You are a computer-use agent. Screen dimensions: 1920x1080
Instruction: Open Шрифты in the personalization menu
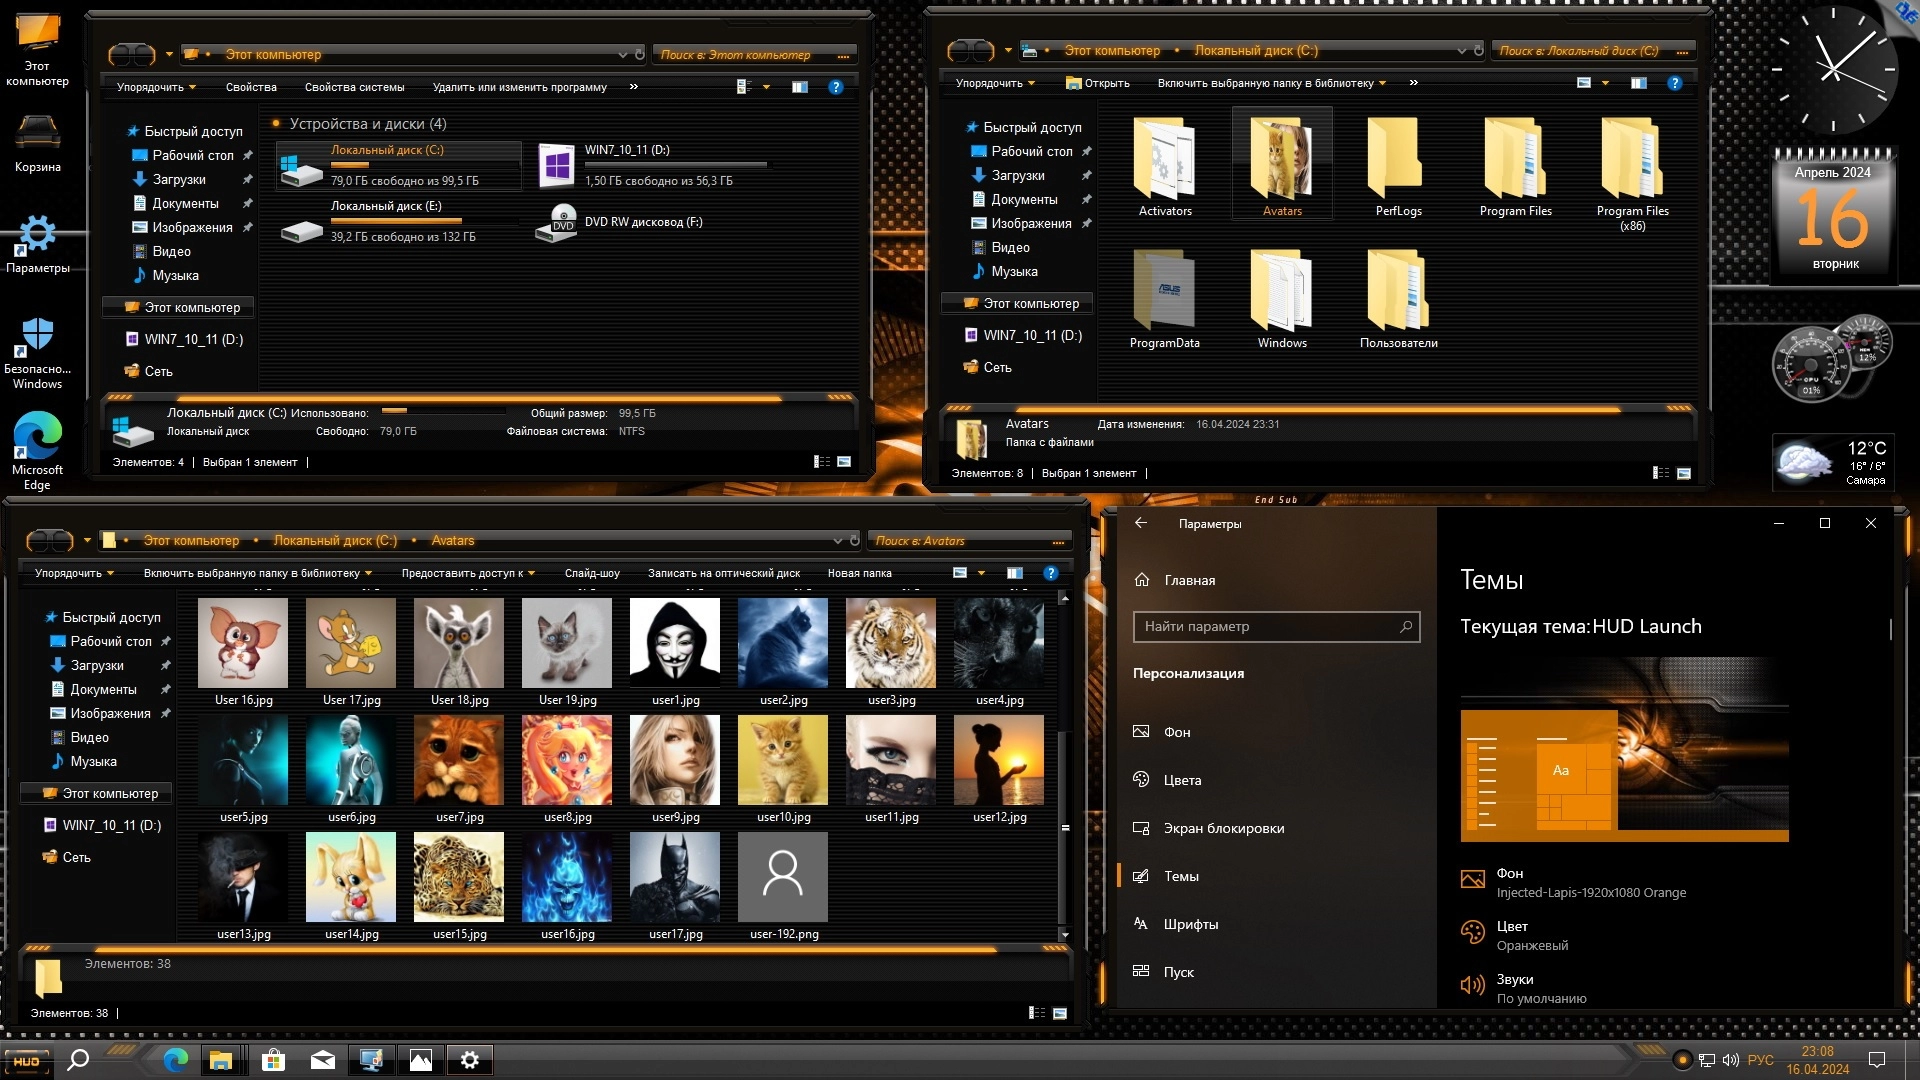[x=1190, y=924]
